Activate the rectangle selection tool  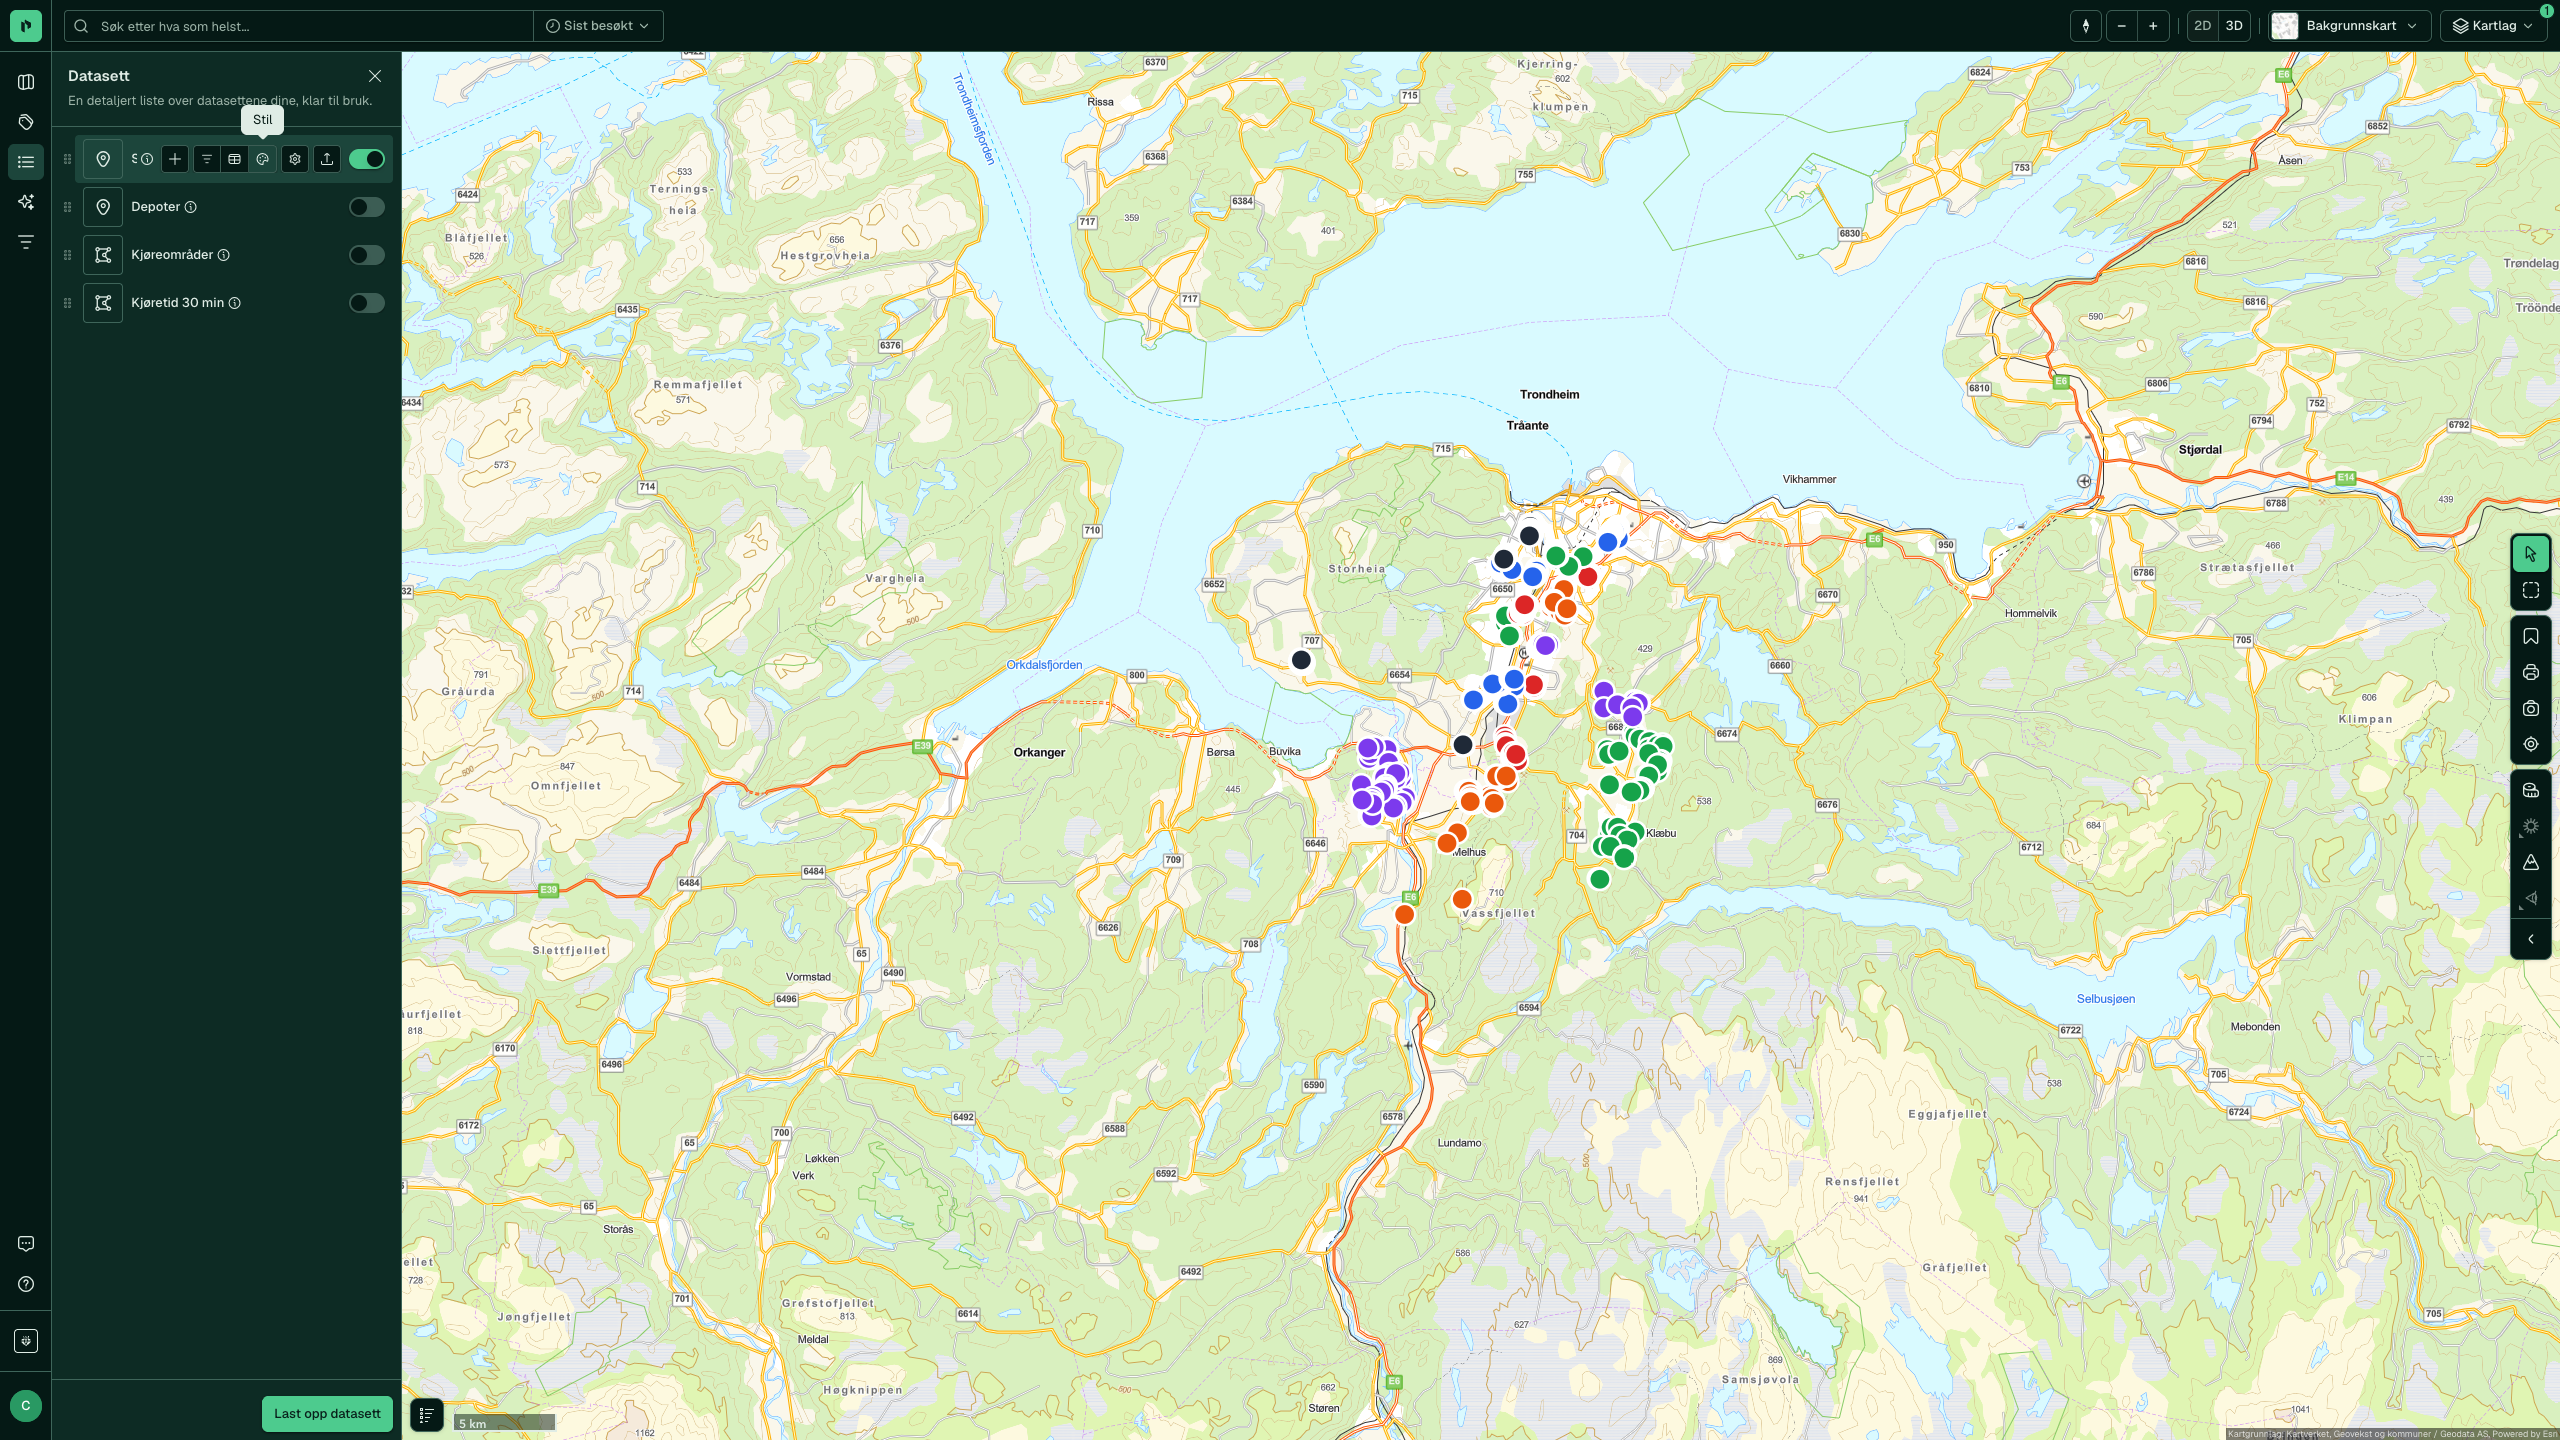tap(2530, 591)
